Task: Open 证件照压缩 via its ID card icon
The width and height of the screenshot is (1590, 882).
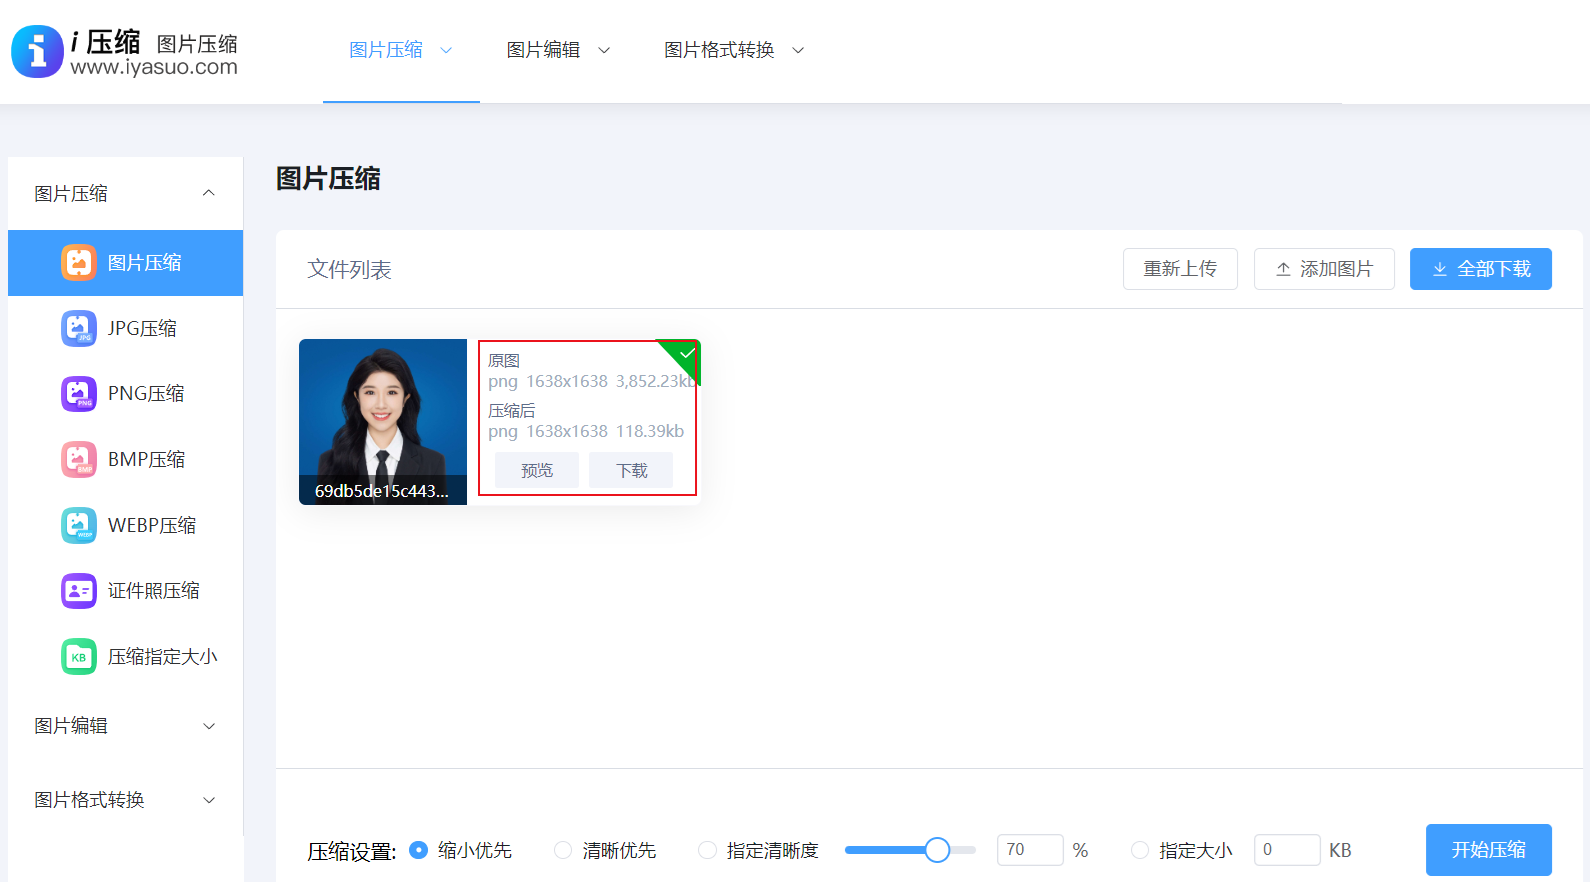Action: [79, 591]
